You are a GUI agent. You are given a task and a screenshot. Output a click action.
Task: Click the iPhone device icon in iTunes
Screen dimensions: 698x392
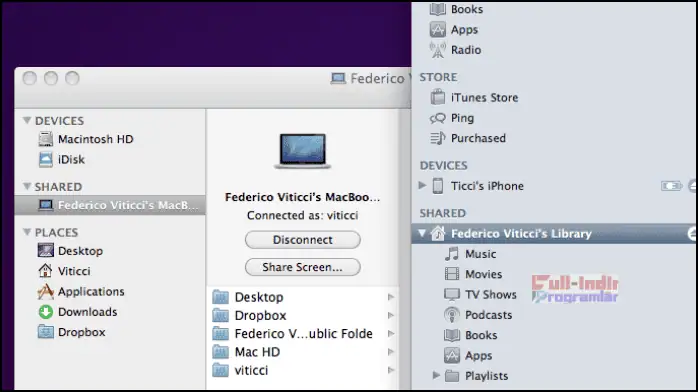click(x=438, y=186)
